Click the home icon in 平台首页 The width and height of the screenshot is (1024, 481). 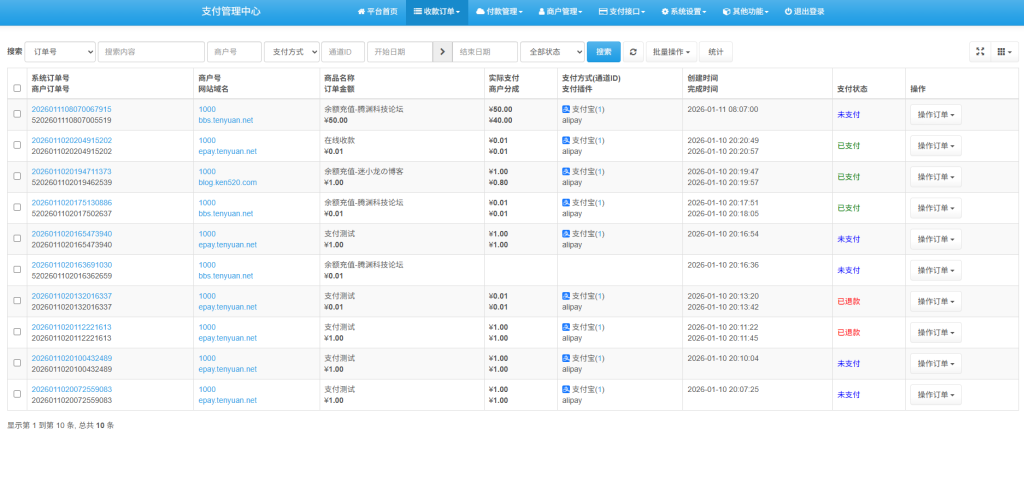click(362, 12)
